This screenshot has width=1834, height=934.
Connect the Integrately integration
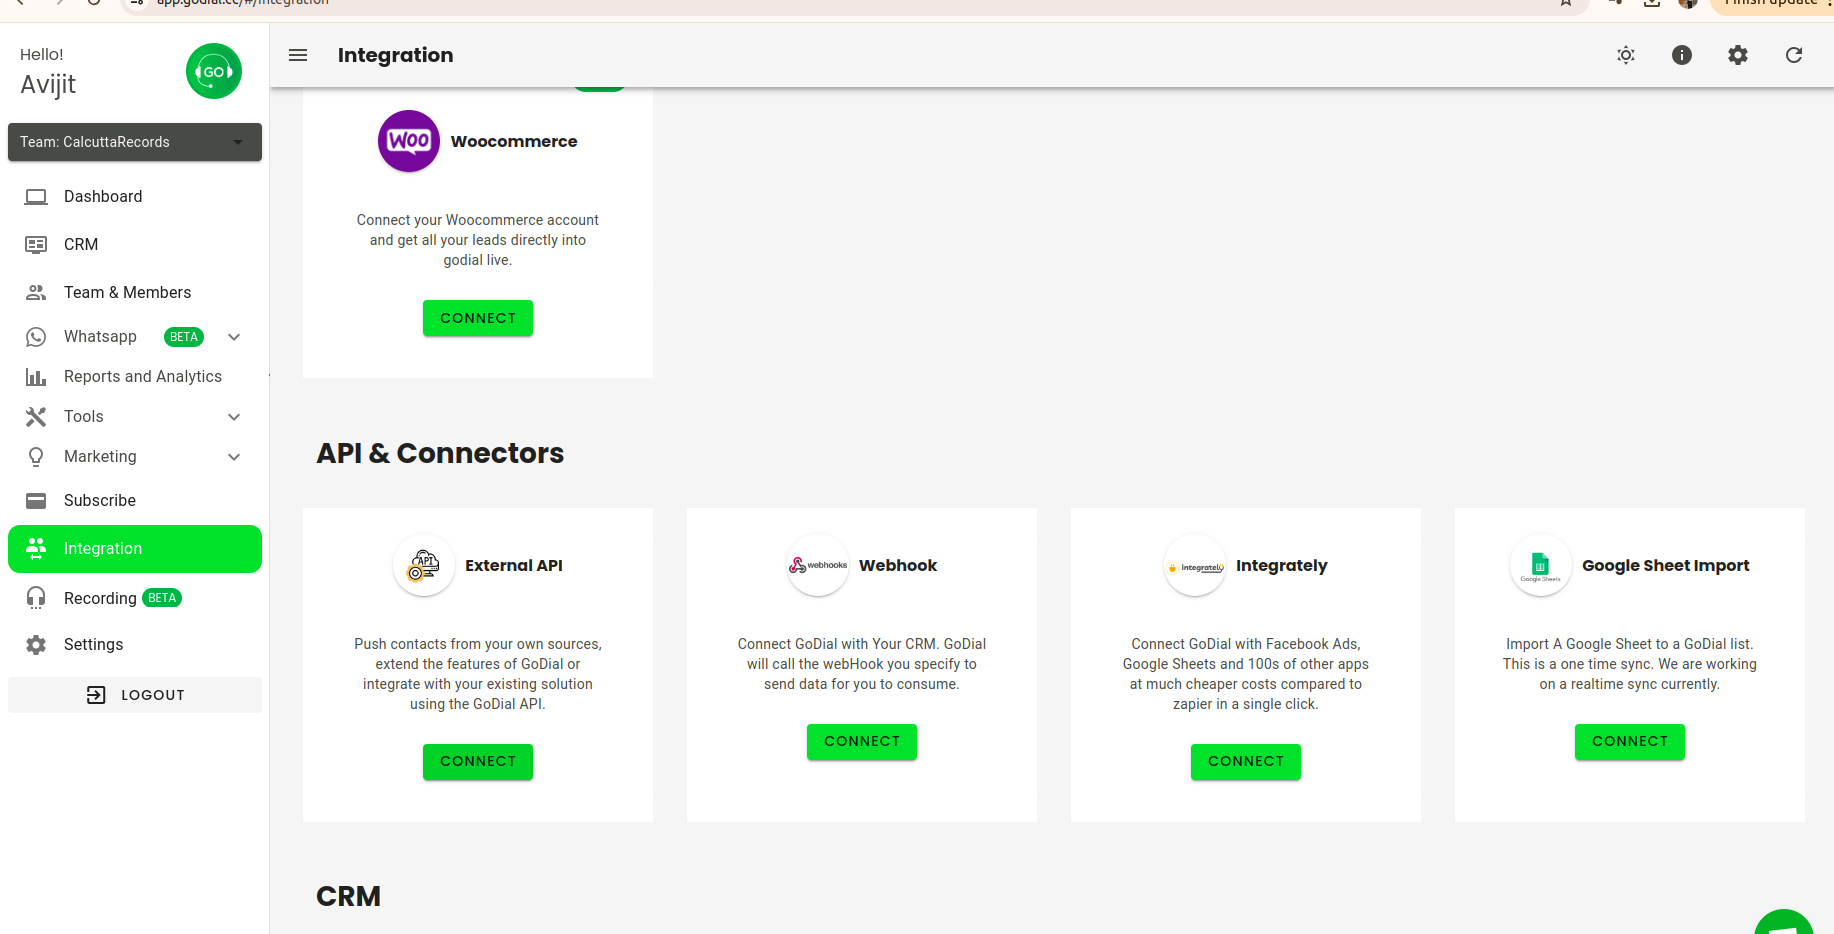pyautogui.click(x=1246, y=762)
